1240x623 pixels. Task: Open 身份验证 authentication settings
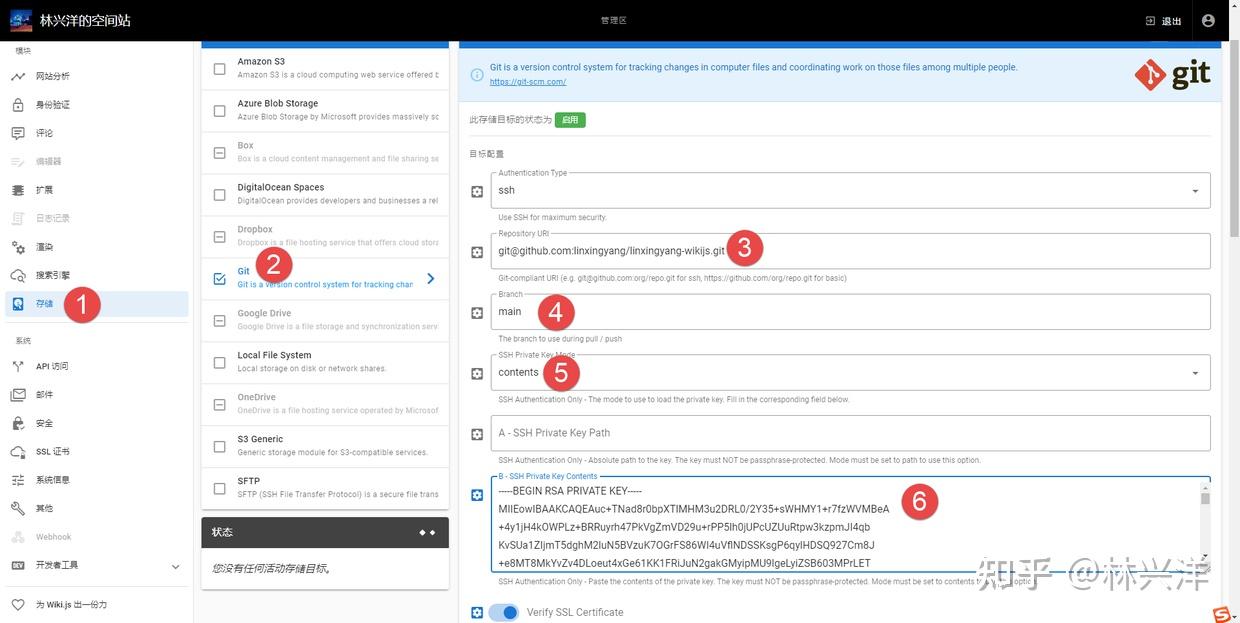[96, 105]
